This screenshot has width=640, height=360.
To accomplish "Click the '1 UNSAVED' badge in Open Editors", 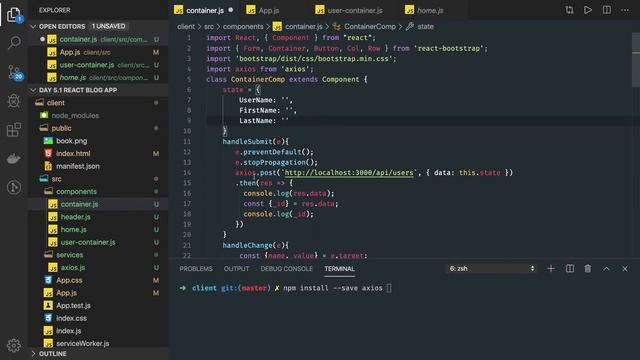I will (108, 26).
